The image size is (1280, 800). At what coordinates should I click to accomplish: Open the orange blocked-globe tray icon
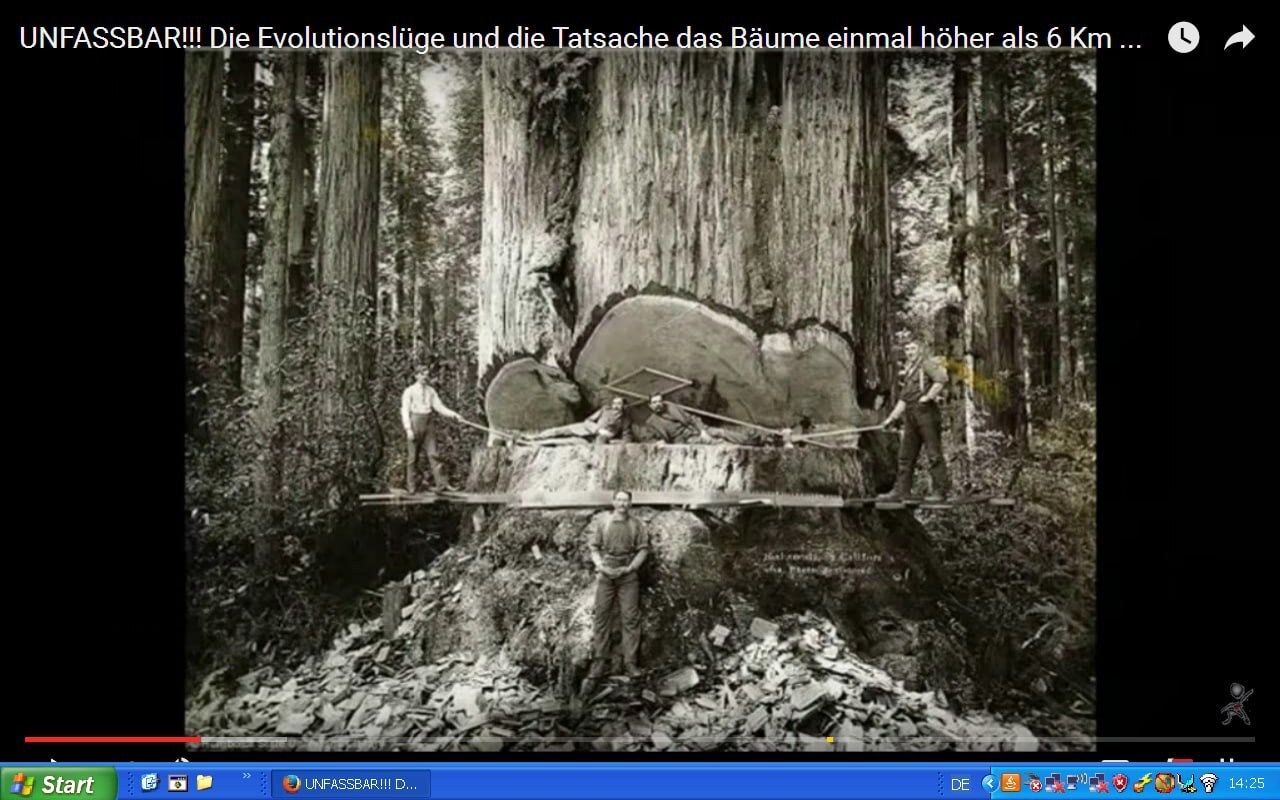coord(1164,783)
